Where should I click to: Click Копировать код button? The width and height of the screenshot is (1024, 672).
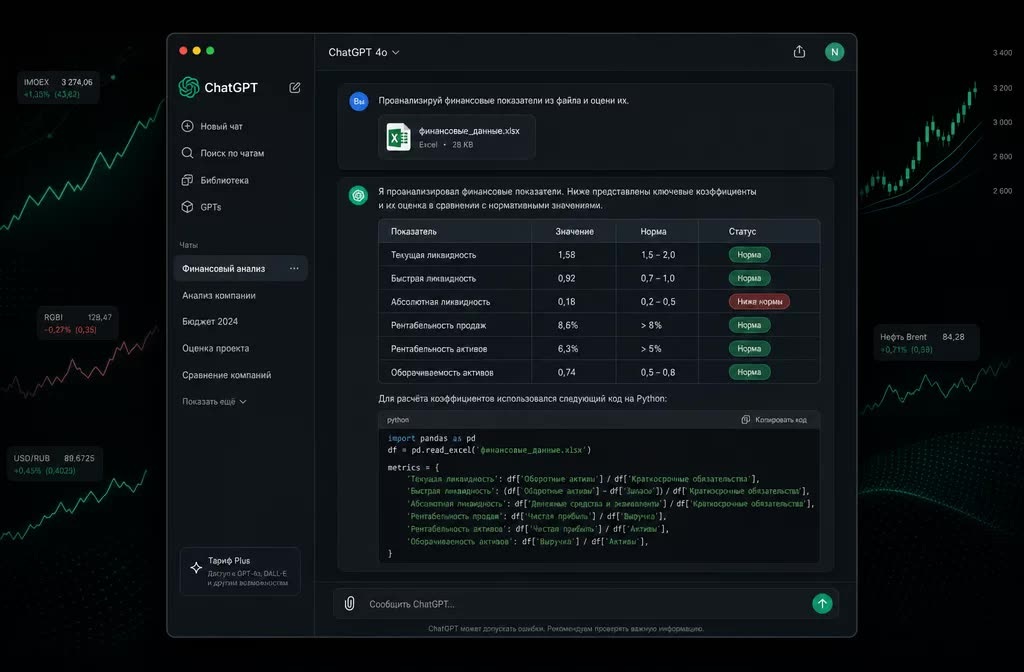774,420
